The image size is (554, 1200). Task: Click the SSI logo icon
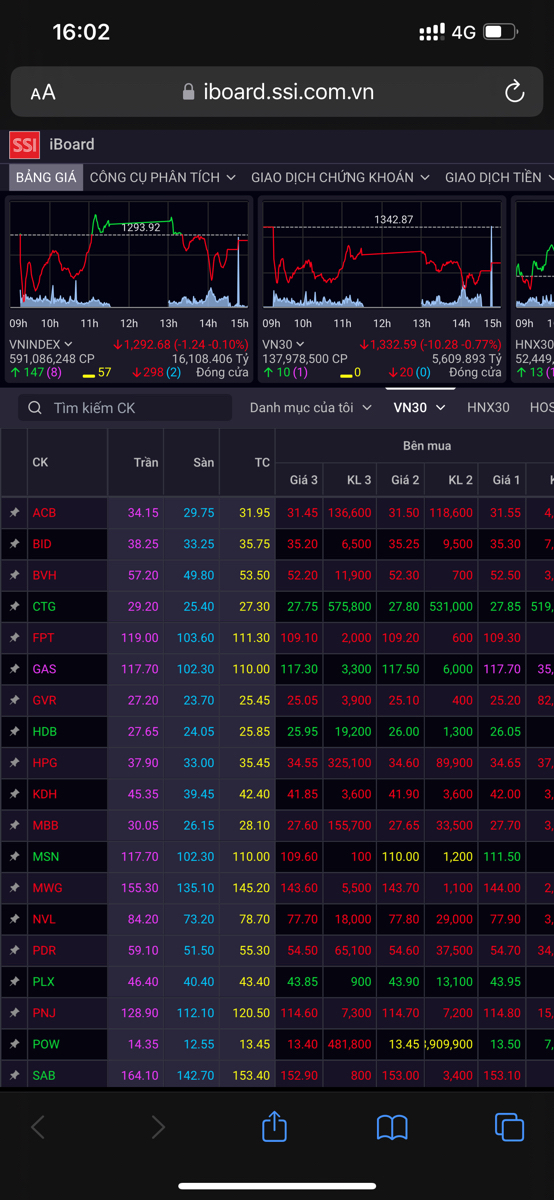pyautogui.click(x=25, y=145)
